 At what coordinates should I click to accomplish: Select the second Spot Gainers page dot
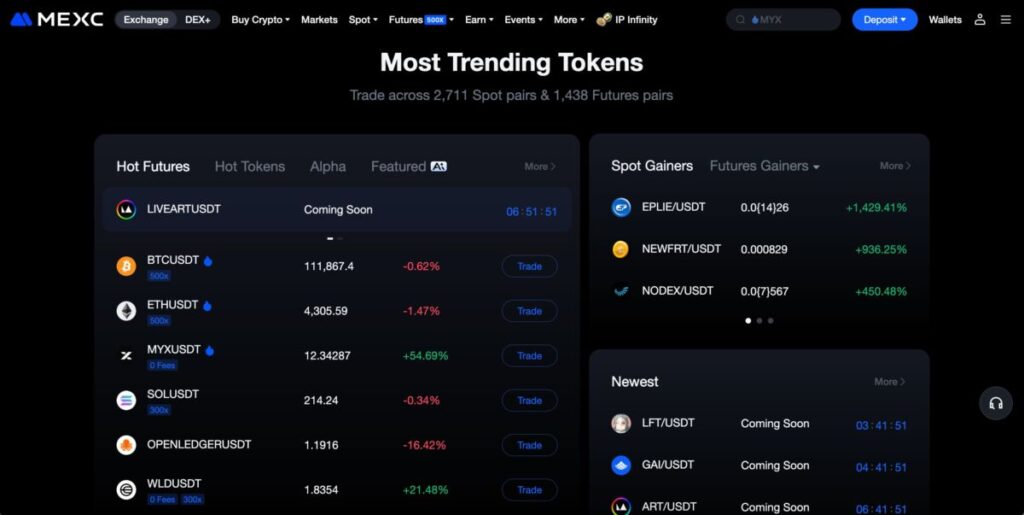tap(759, 320)
